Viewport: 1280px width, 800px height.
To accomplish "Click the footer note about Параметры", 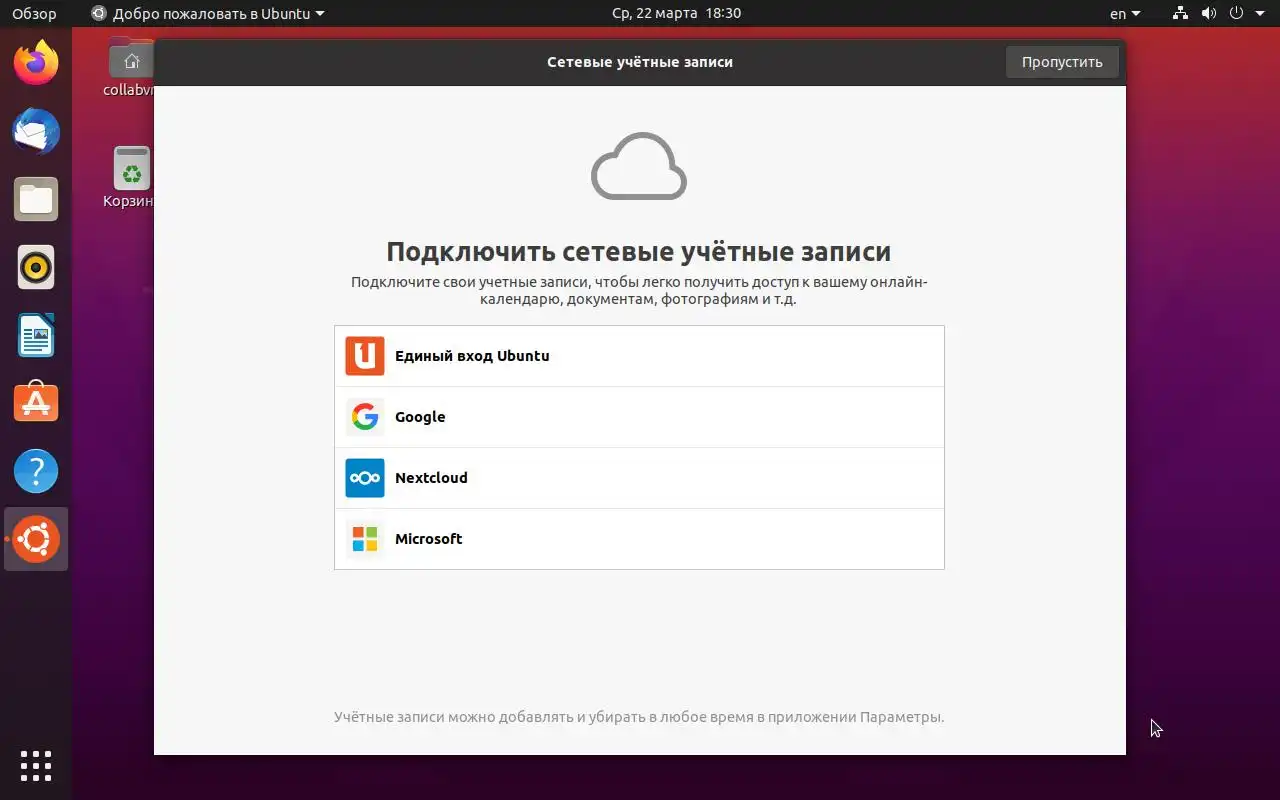I will (639, 717).
